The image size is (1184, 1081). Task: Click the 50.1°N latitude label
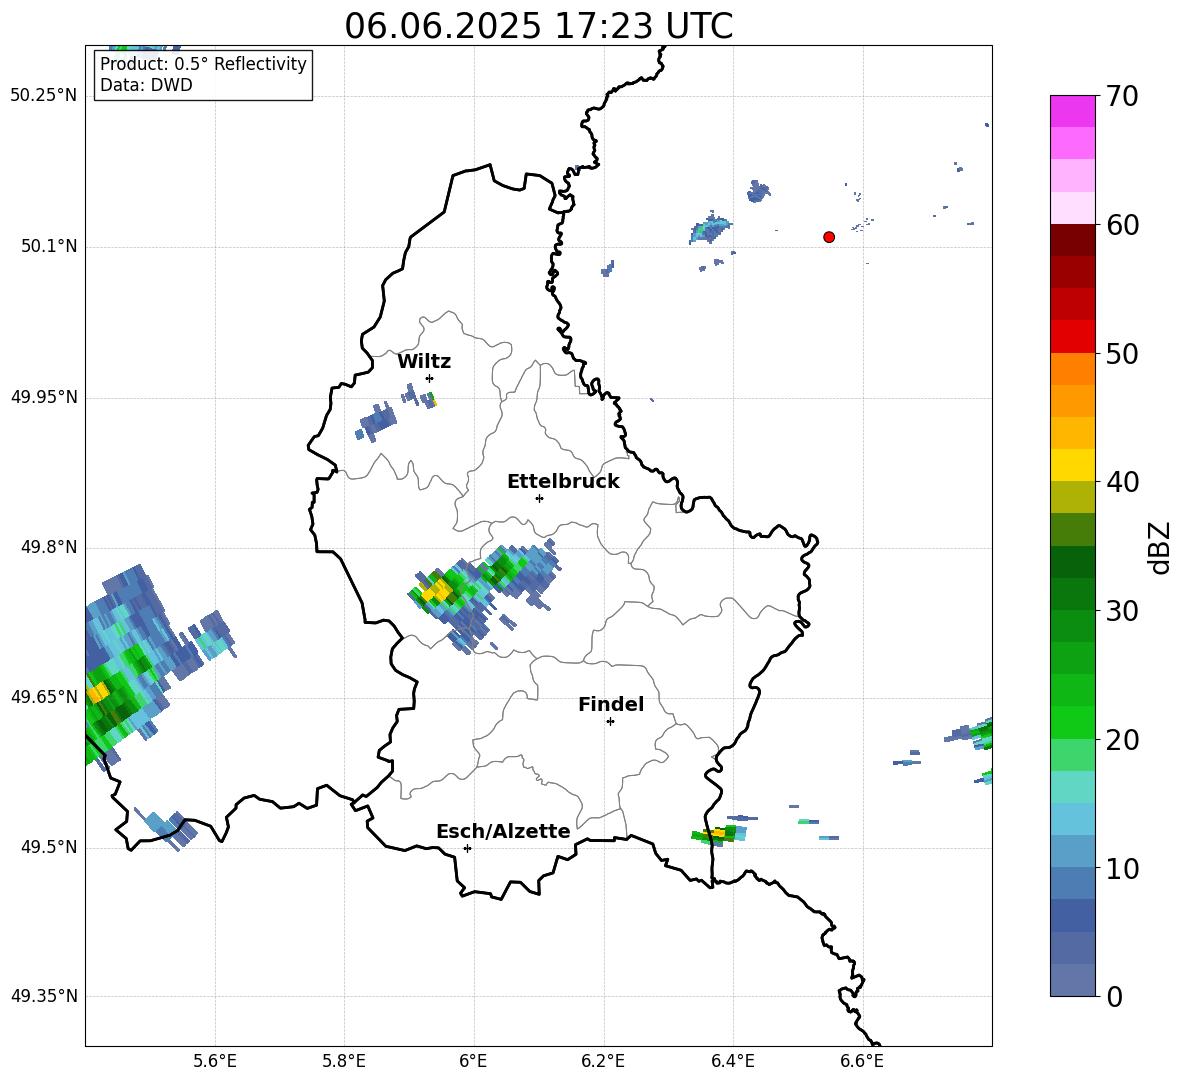click(x=49, y=246)
